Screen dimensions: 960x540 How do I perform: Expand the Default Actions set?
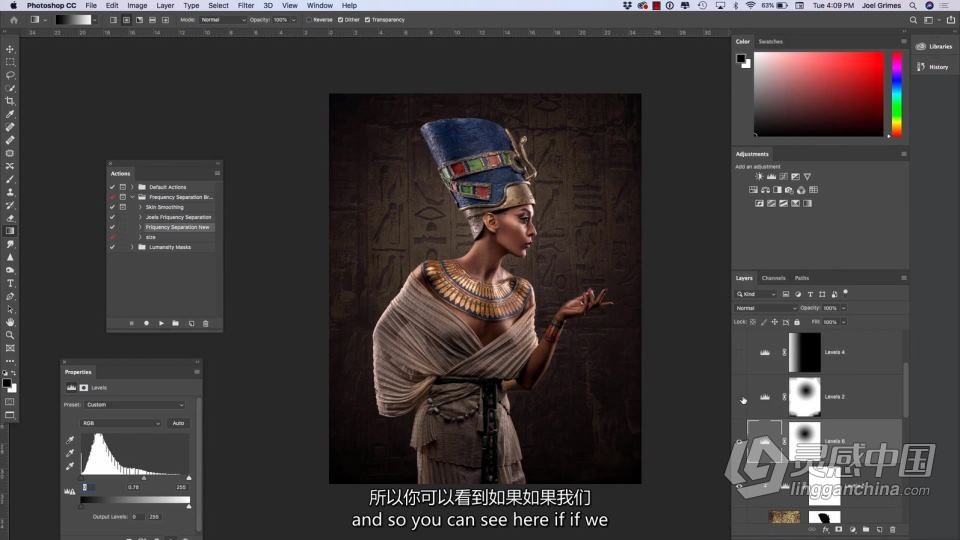click(132, 187)
